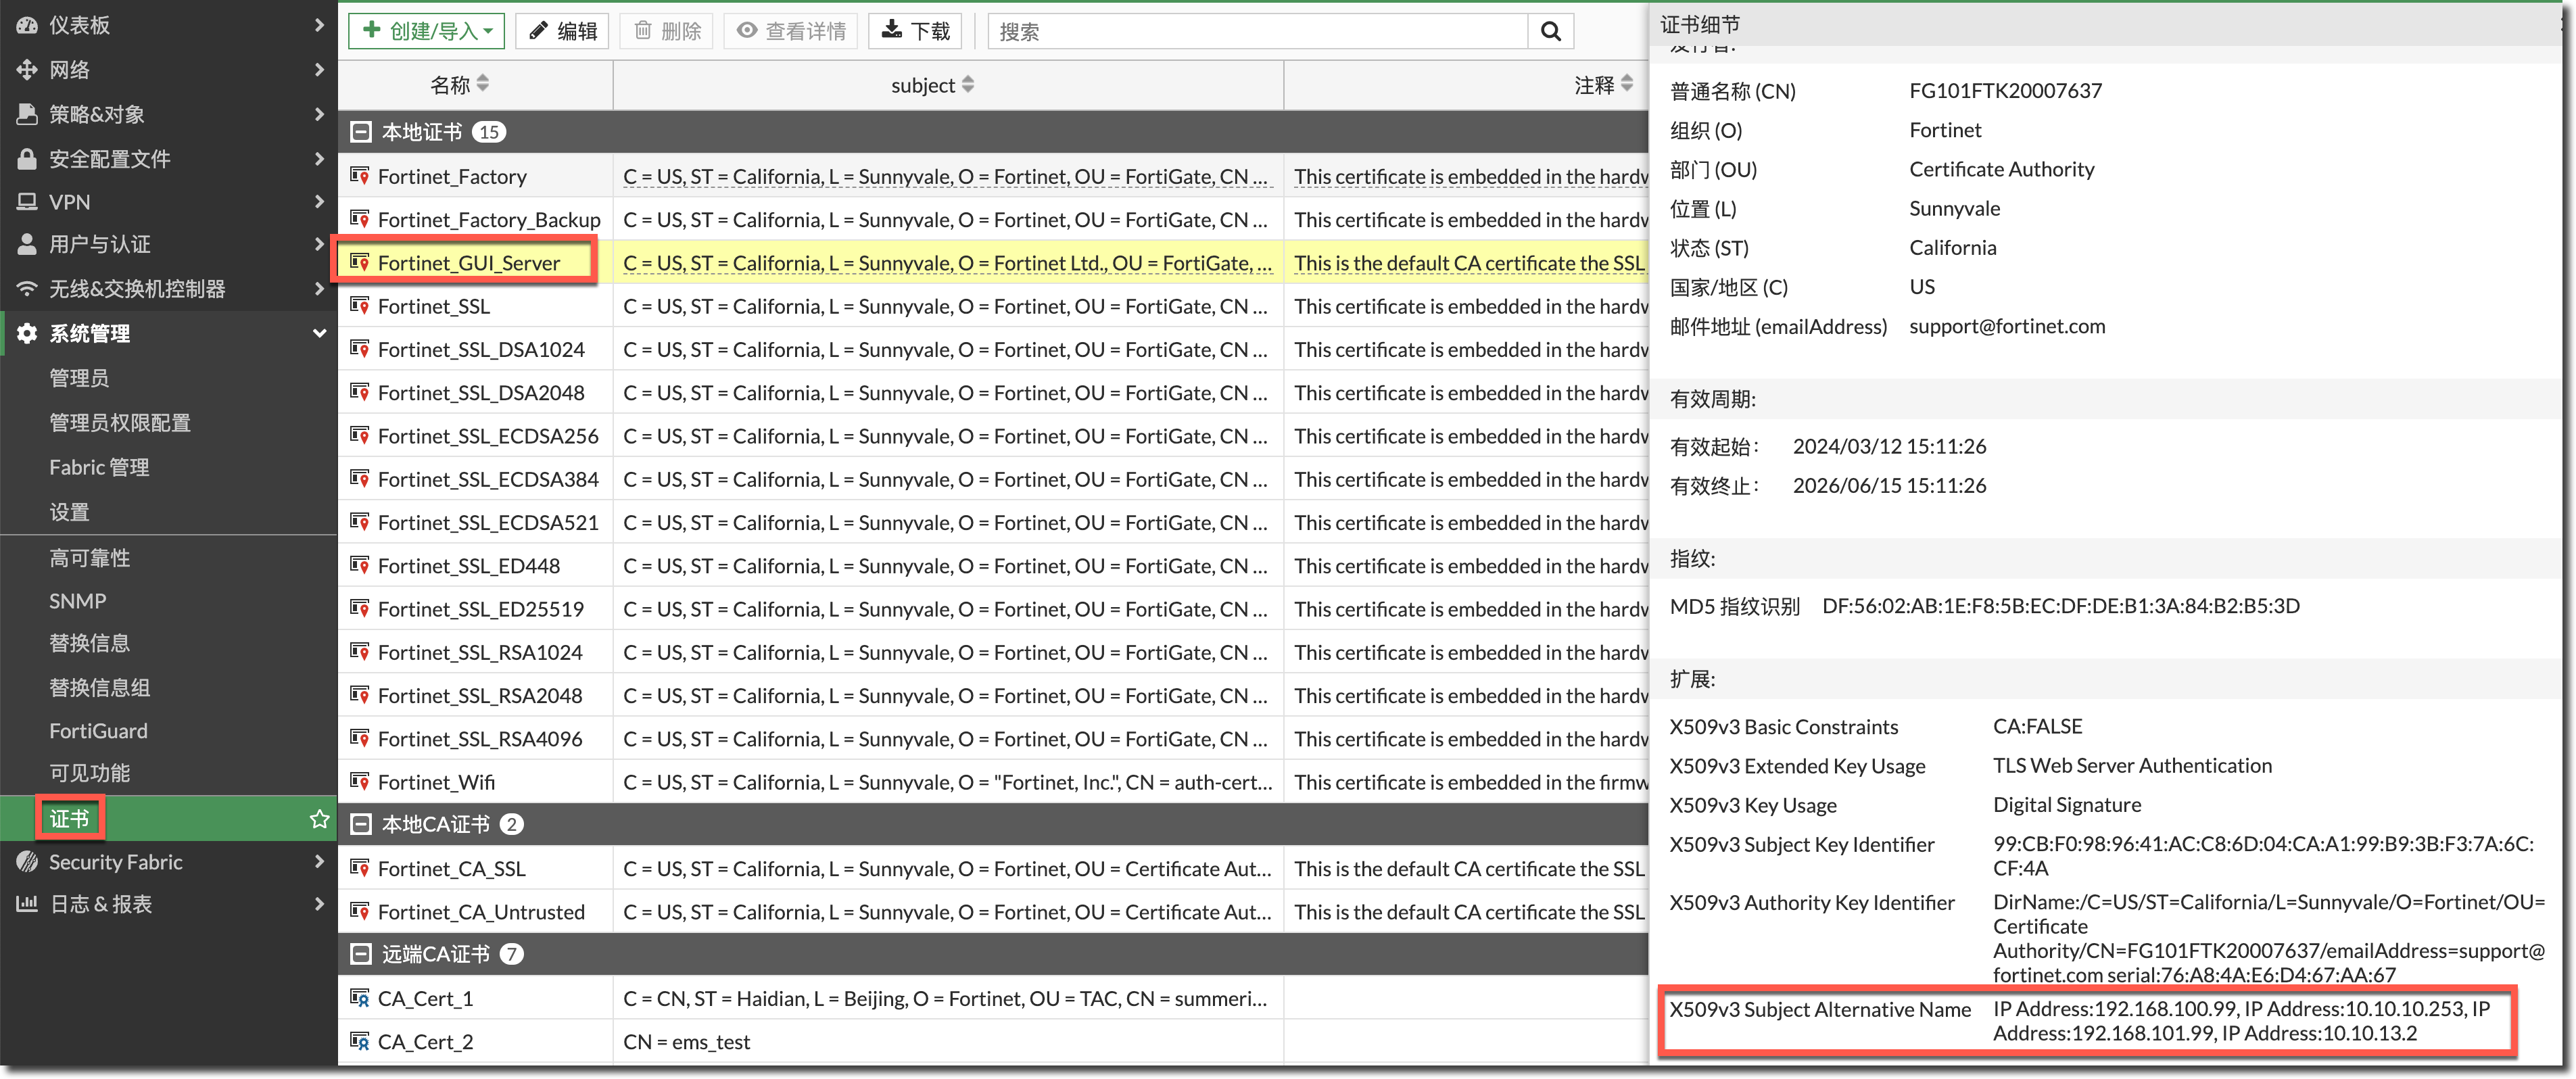Click the 仪表板 dashboard icon in sidebar
This screenshot has height=1079, width=2576.
27,25
